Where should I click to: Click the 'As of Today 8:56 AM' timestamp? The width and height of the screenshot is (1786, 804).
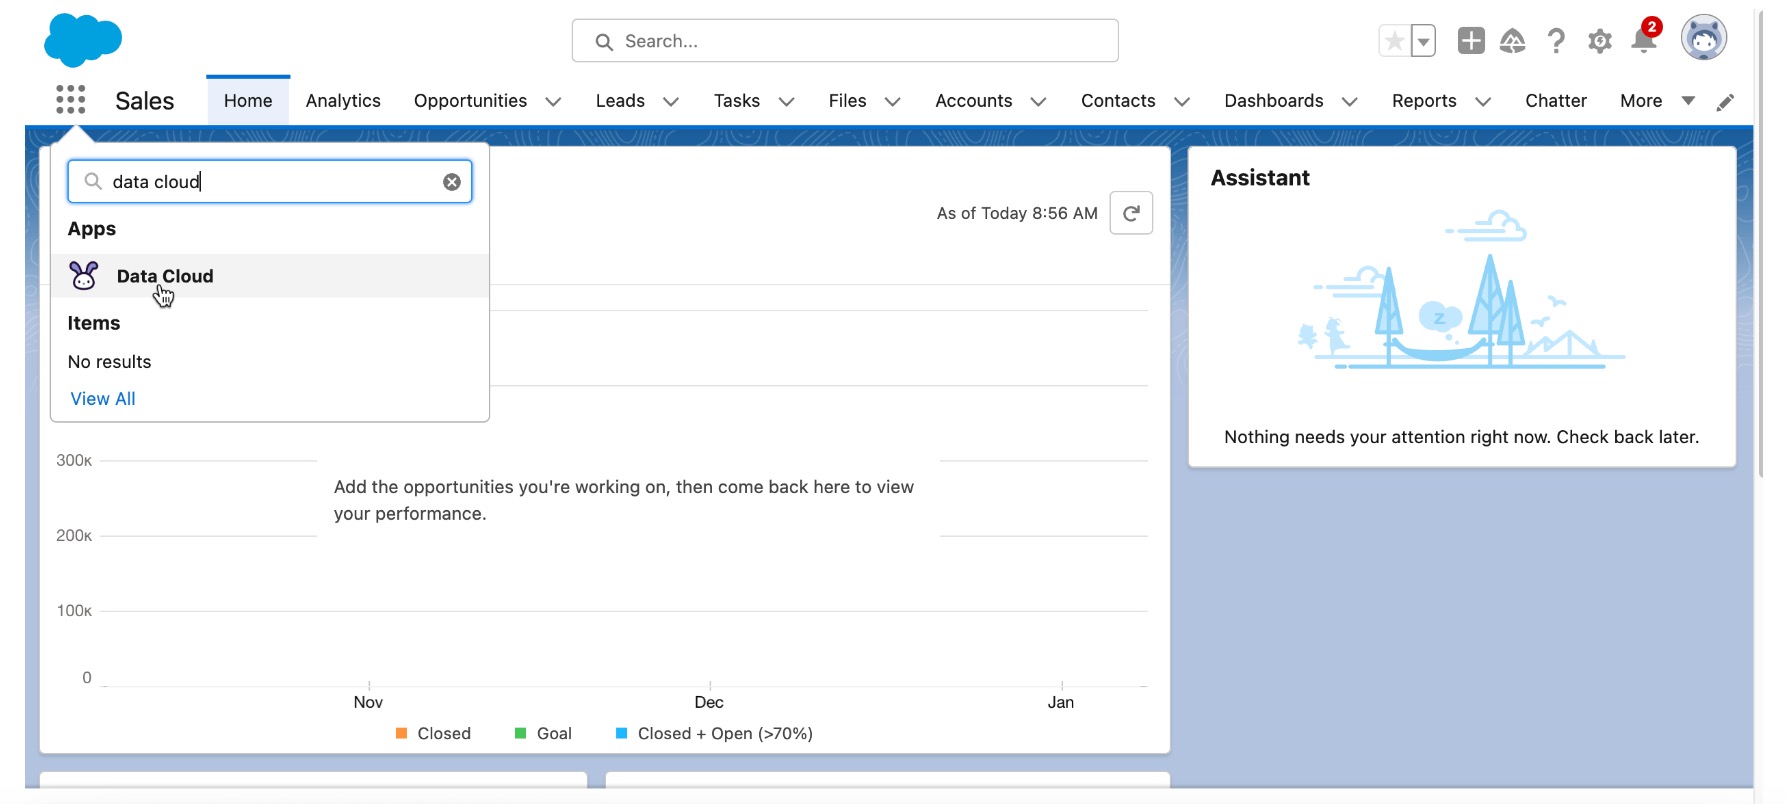pyautogui.click(x=1017, y=213)
